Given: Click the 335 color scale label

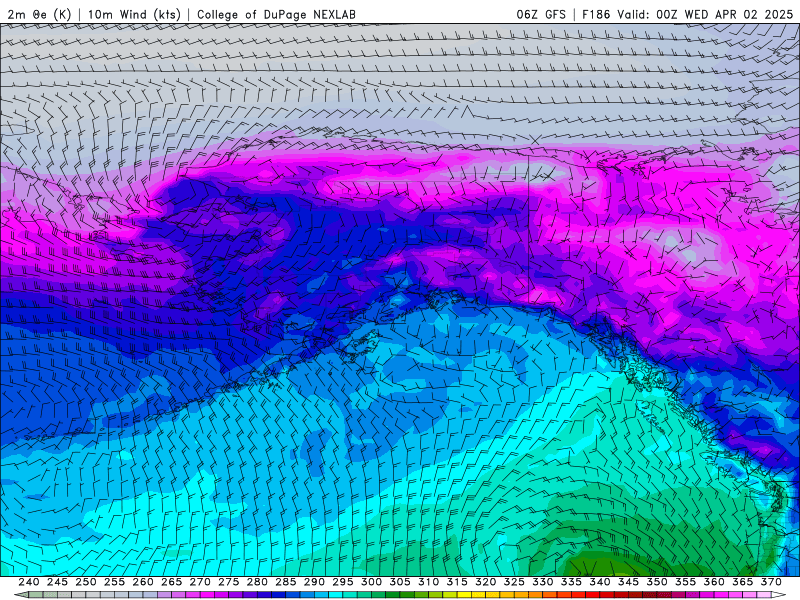Looking at the screenshot, I should click(x=571, y=582).
